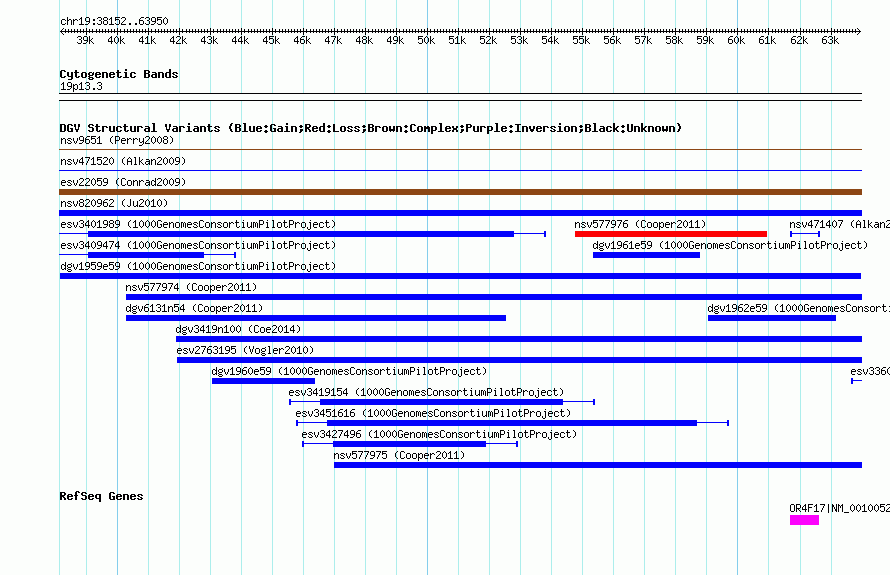
Task: Click the dgv1961e59 blue gain bar
Action: click(x=646, y=255)
